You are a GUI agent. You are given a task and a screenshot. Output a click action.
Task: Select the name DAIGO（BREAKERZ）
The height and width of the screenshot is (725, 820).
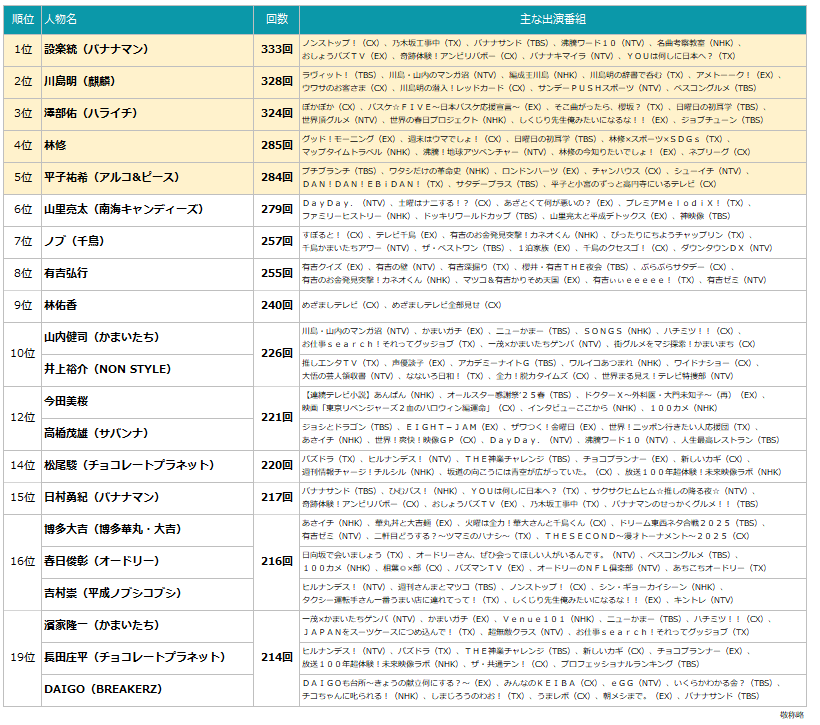click(103, 689)
